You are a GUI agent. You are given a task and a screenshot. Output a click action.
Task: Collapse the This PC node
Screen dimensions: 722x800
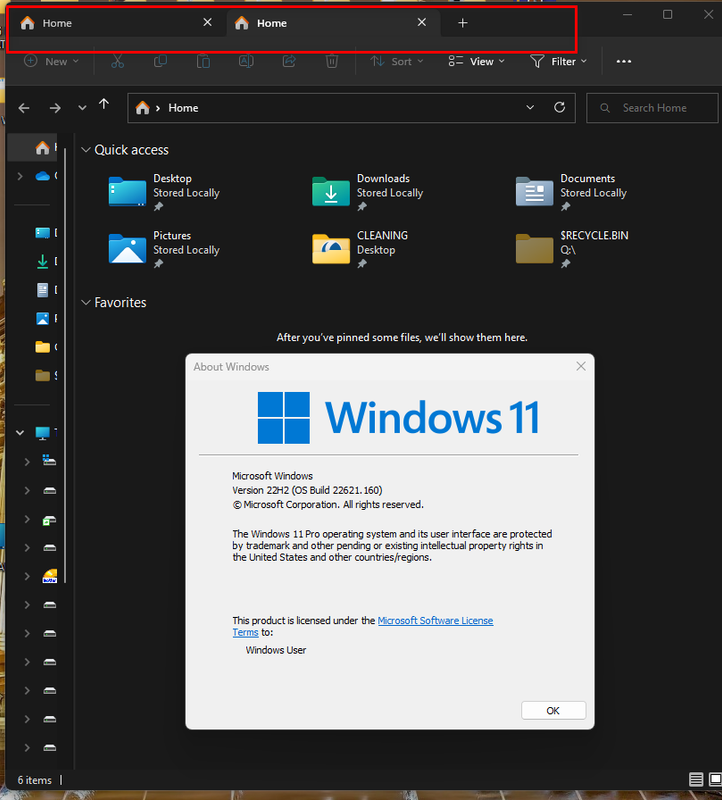click(x=20, y=433)
